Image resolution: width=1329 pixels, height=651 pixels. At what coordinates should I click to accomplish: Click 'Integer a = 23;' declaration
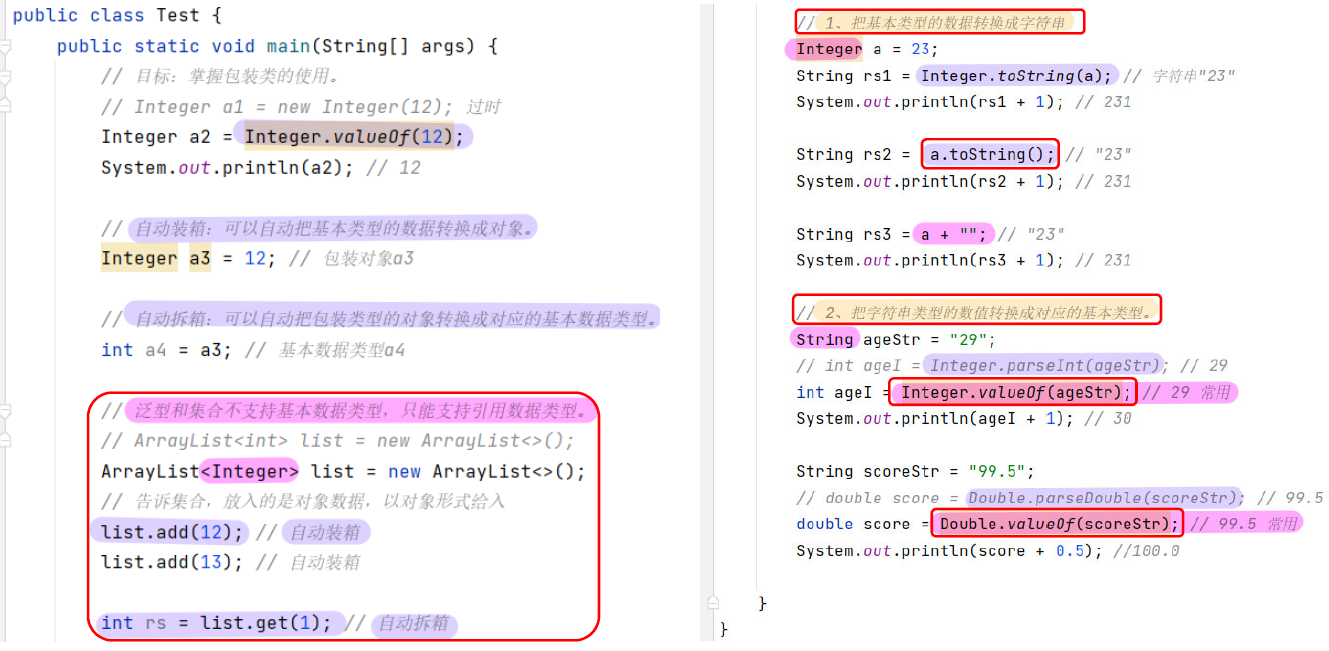click(x=867, y=49)
